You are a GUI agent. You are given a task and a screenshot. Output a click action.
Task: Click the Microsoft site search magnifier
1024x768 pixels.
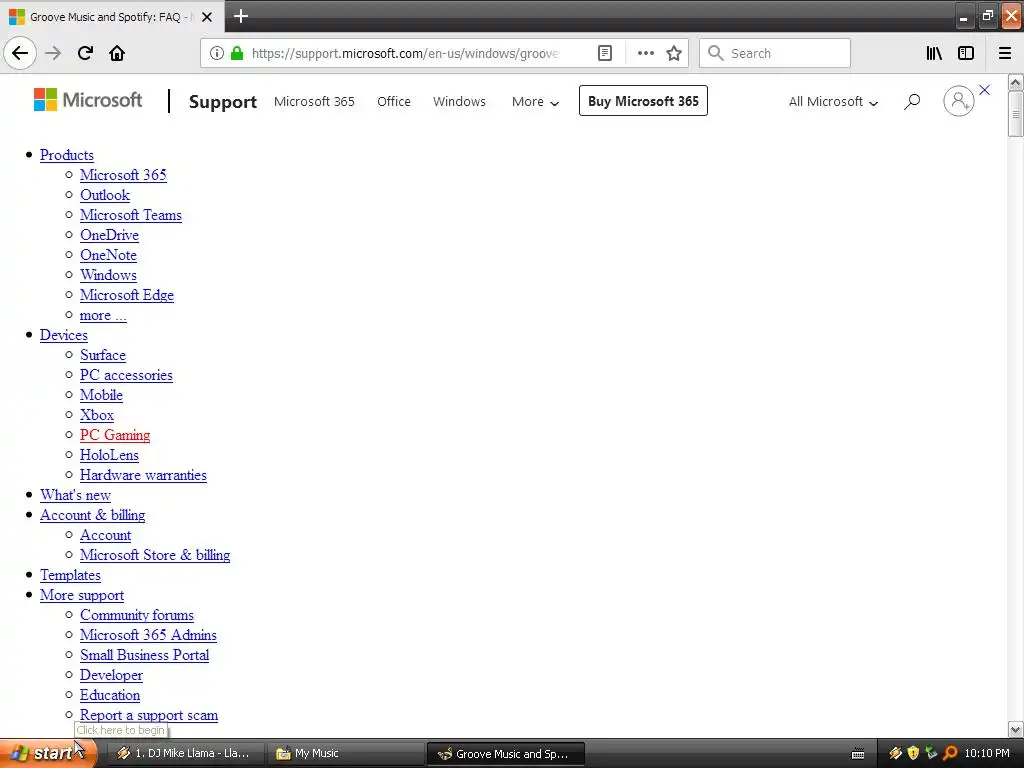[x=912, y=101]
